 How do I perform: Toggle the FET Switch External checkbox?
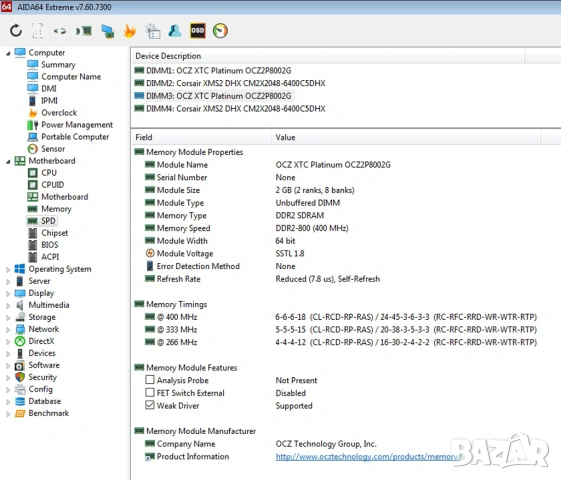150,392
